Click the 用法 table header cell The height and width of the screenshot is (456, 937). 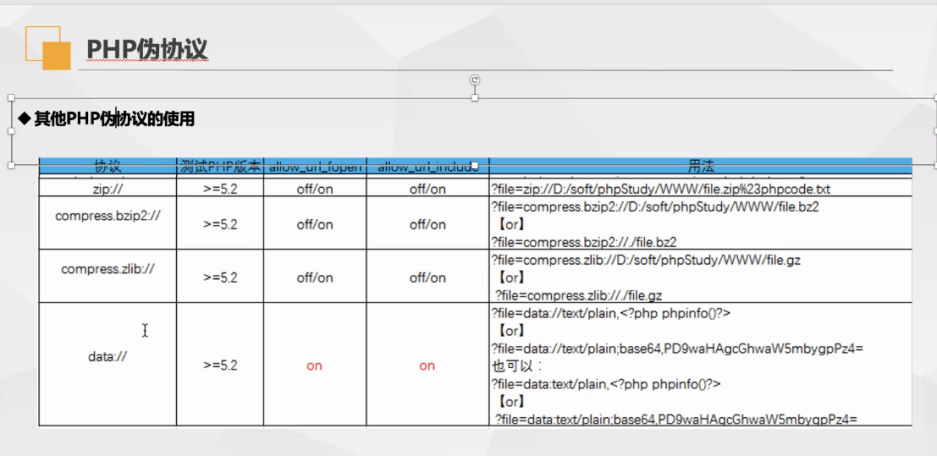coord(700,167)
